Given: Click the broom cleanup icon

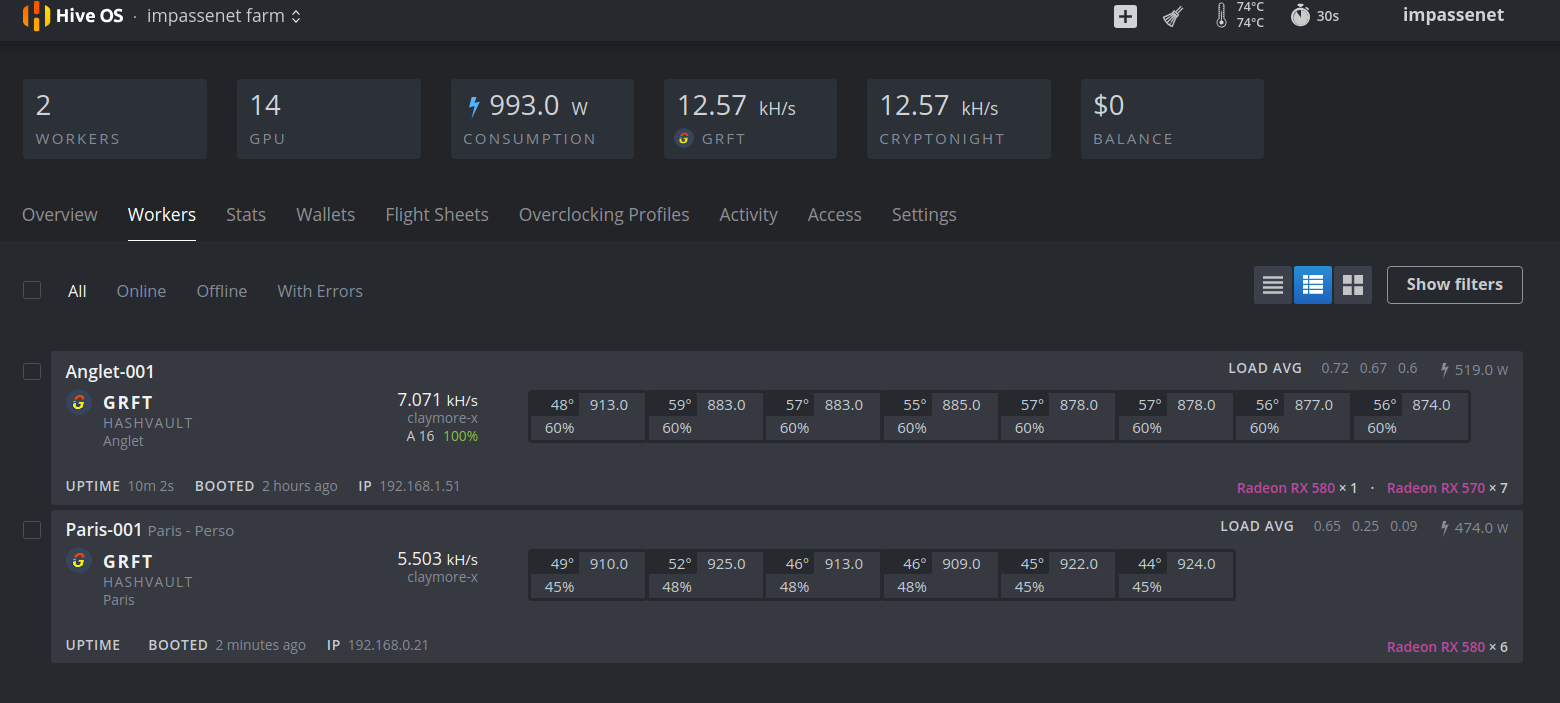Looking at the screenshot, I should 1174,16.
